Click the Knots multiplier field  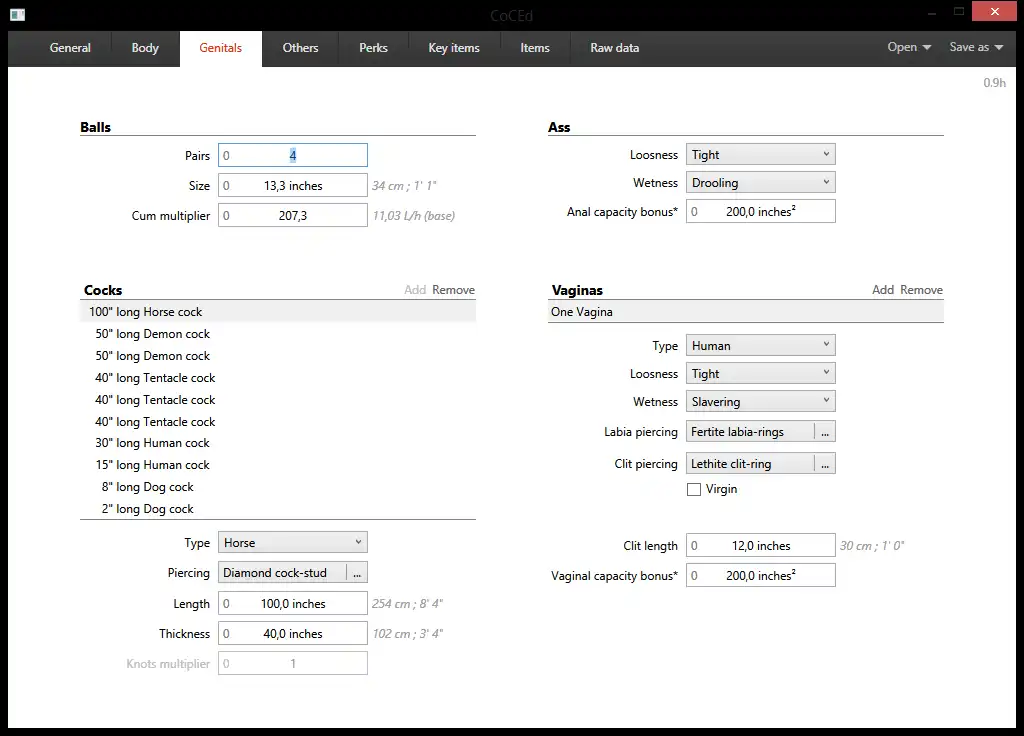coord(293,664)
